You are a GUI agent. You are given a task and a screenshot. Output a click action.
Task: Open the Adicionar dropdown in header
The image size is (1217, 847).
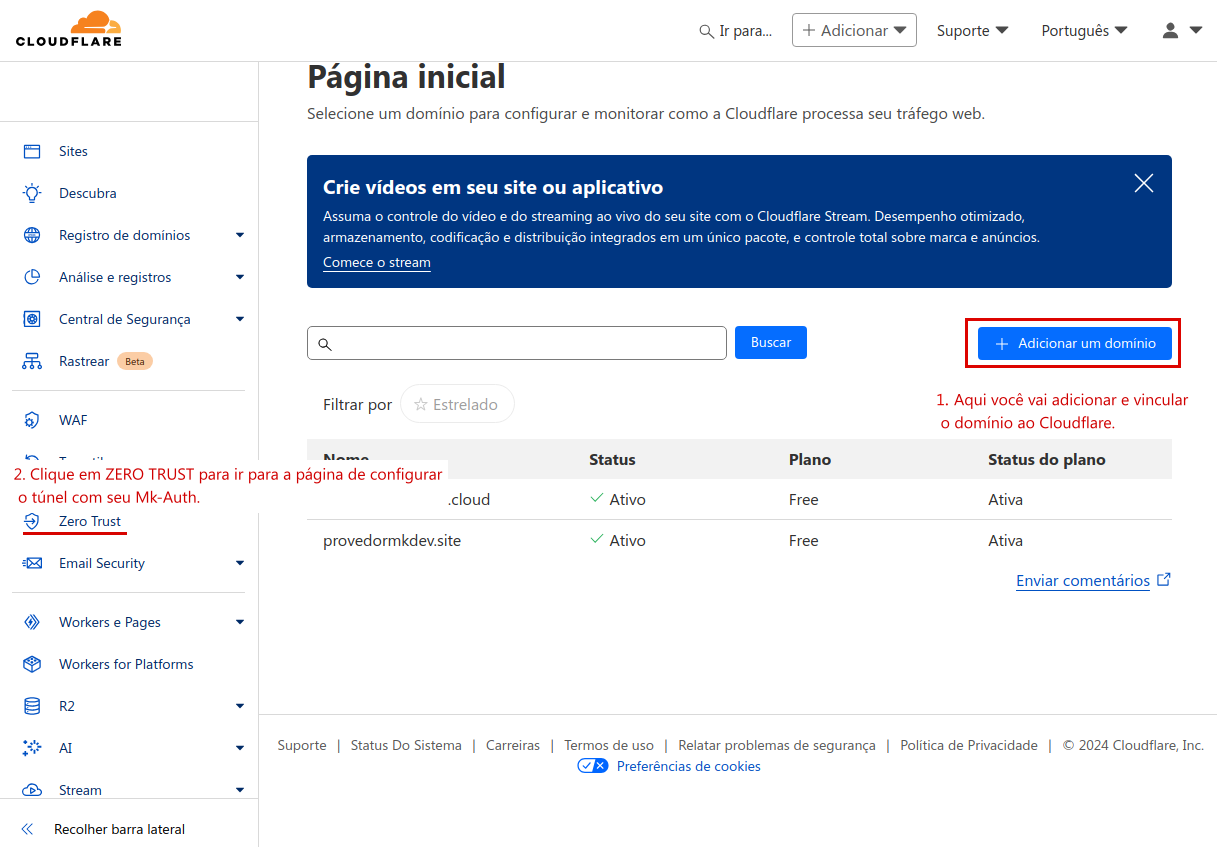(x=854, y=31)
